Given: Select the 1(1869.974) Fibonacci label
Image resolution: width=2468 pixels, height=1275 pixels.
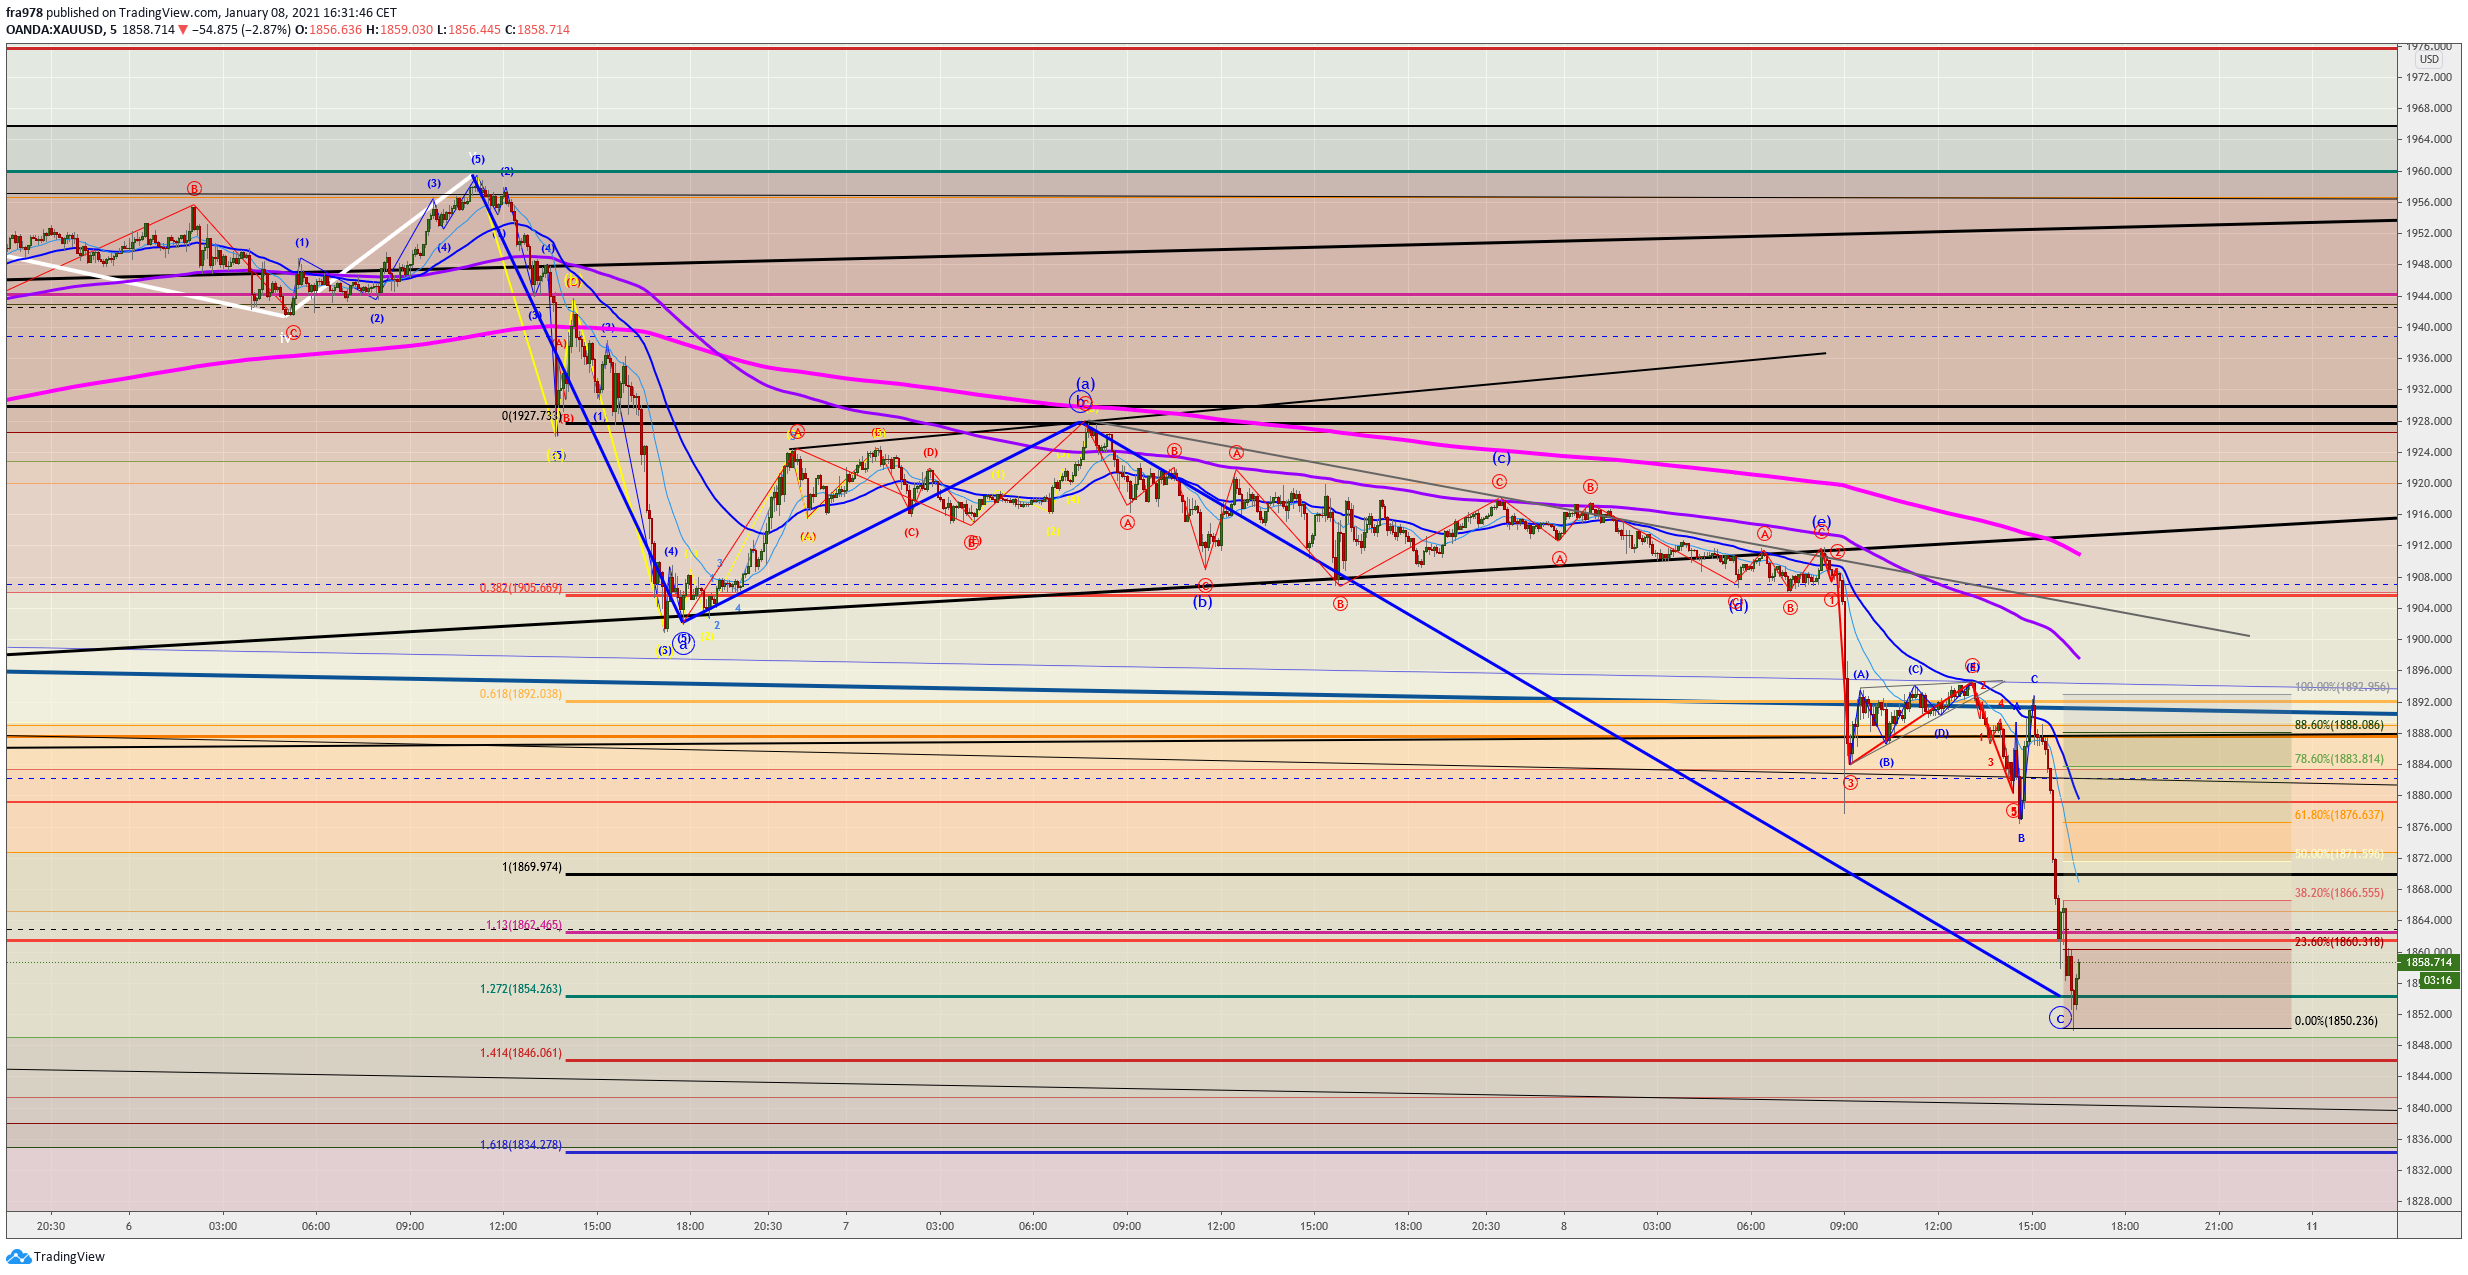Looking at the screenshot, I should [531, 867].
